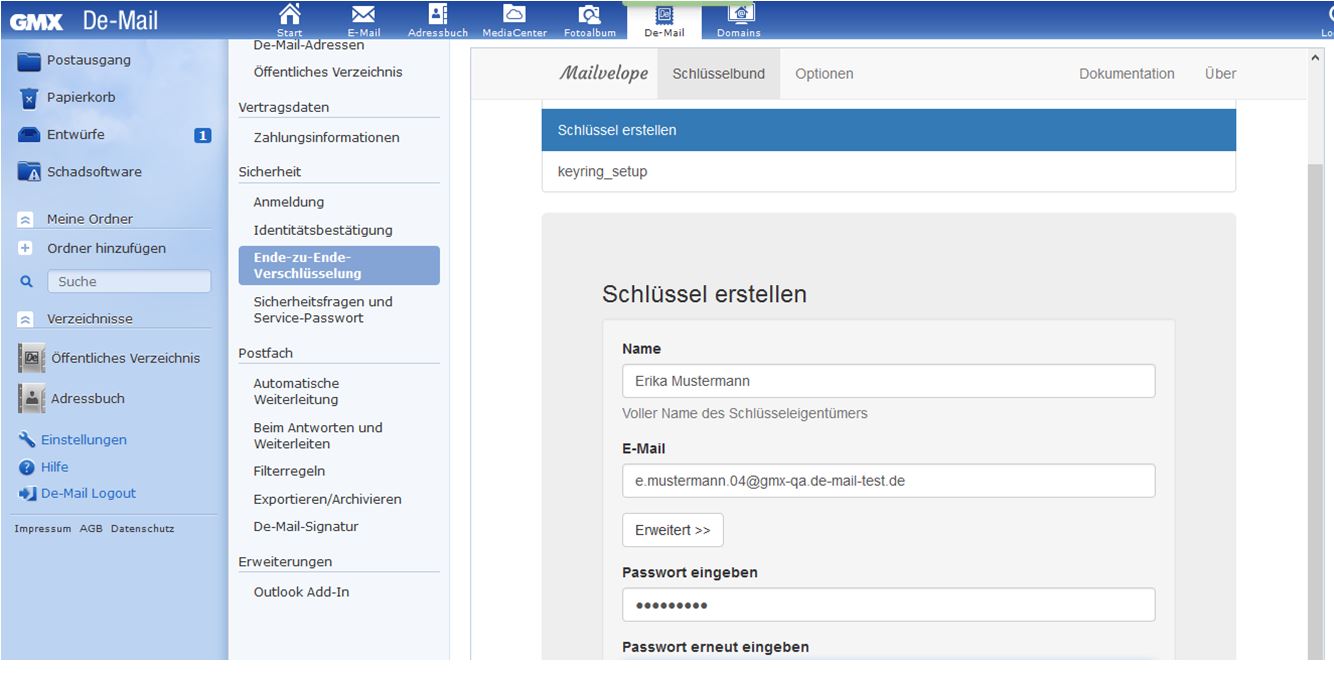The width and height of the screenshot is (1334, 678).
Task: Open De-Mail-Adressen settings entry
Action: (309, 45)
